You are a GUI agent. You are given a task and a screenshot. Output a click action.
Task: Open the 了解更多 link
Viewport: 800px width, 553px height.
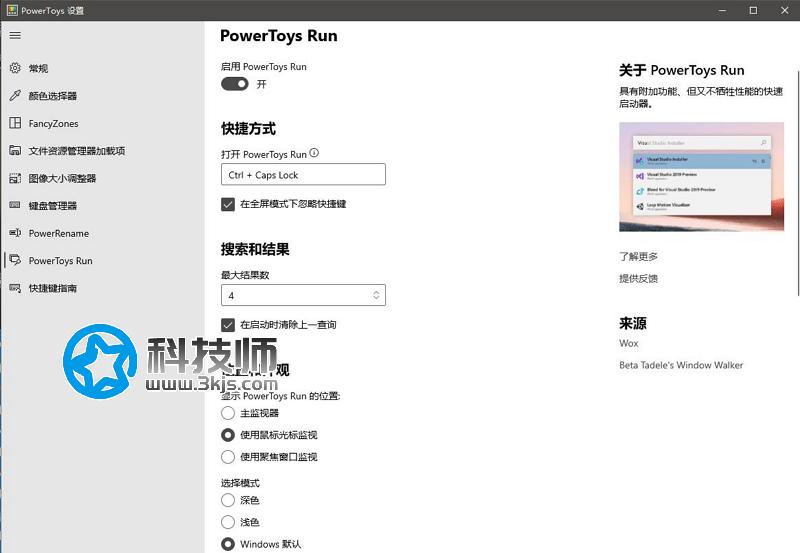638,257
